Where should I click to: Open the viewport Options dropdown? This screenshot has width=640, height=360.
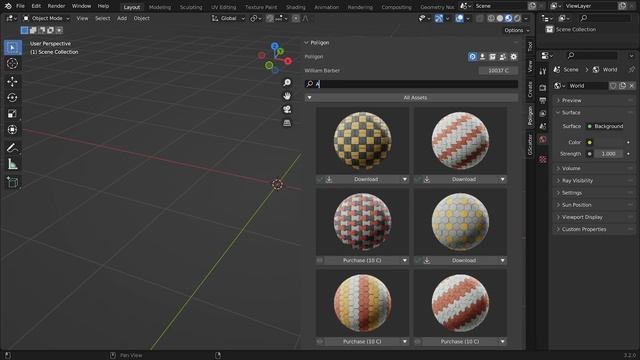[517, 30]
